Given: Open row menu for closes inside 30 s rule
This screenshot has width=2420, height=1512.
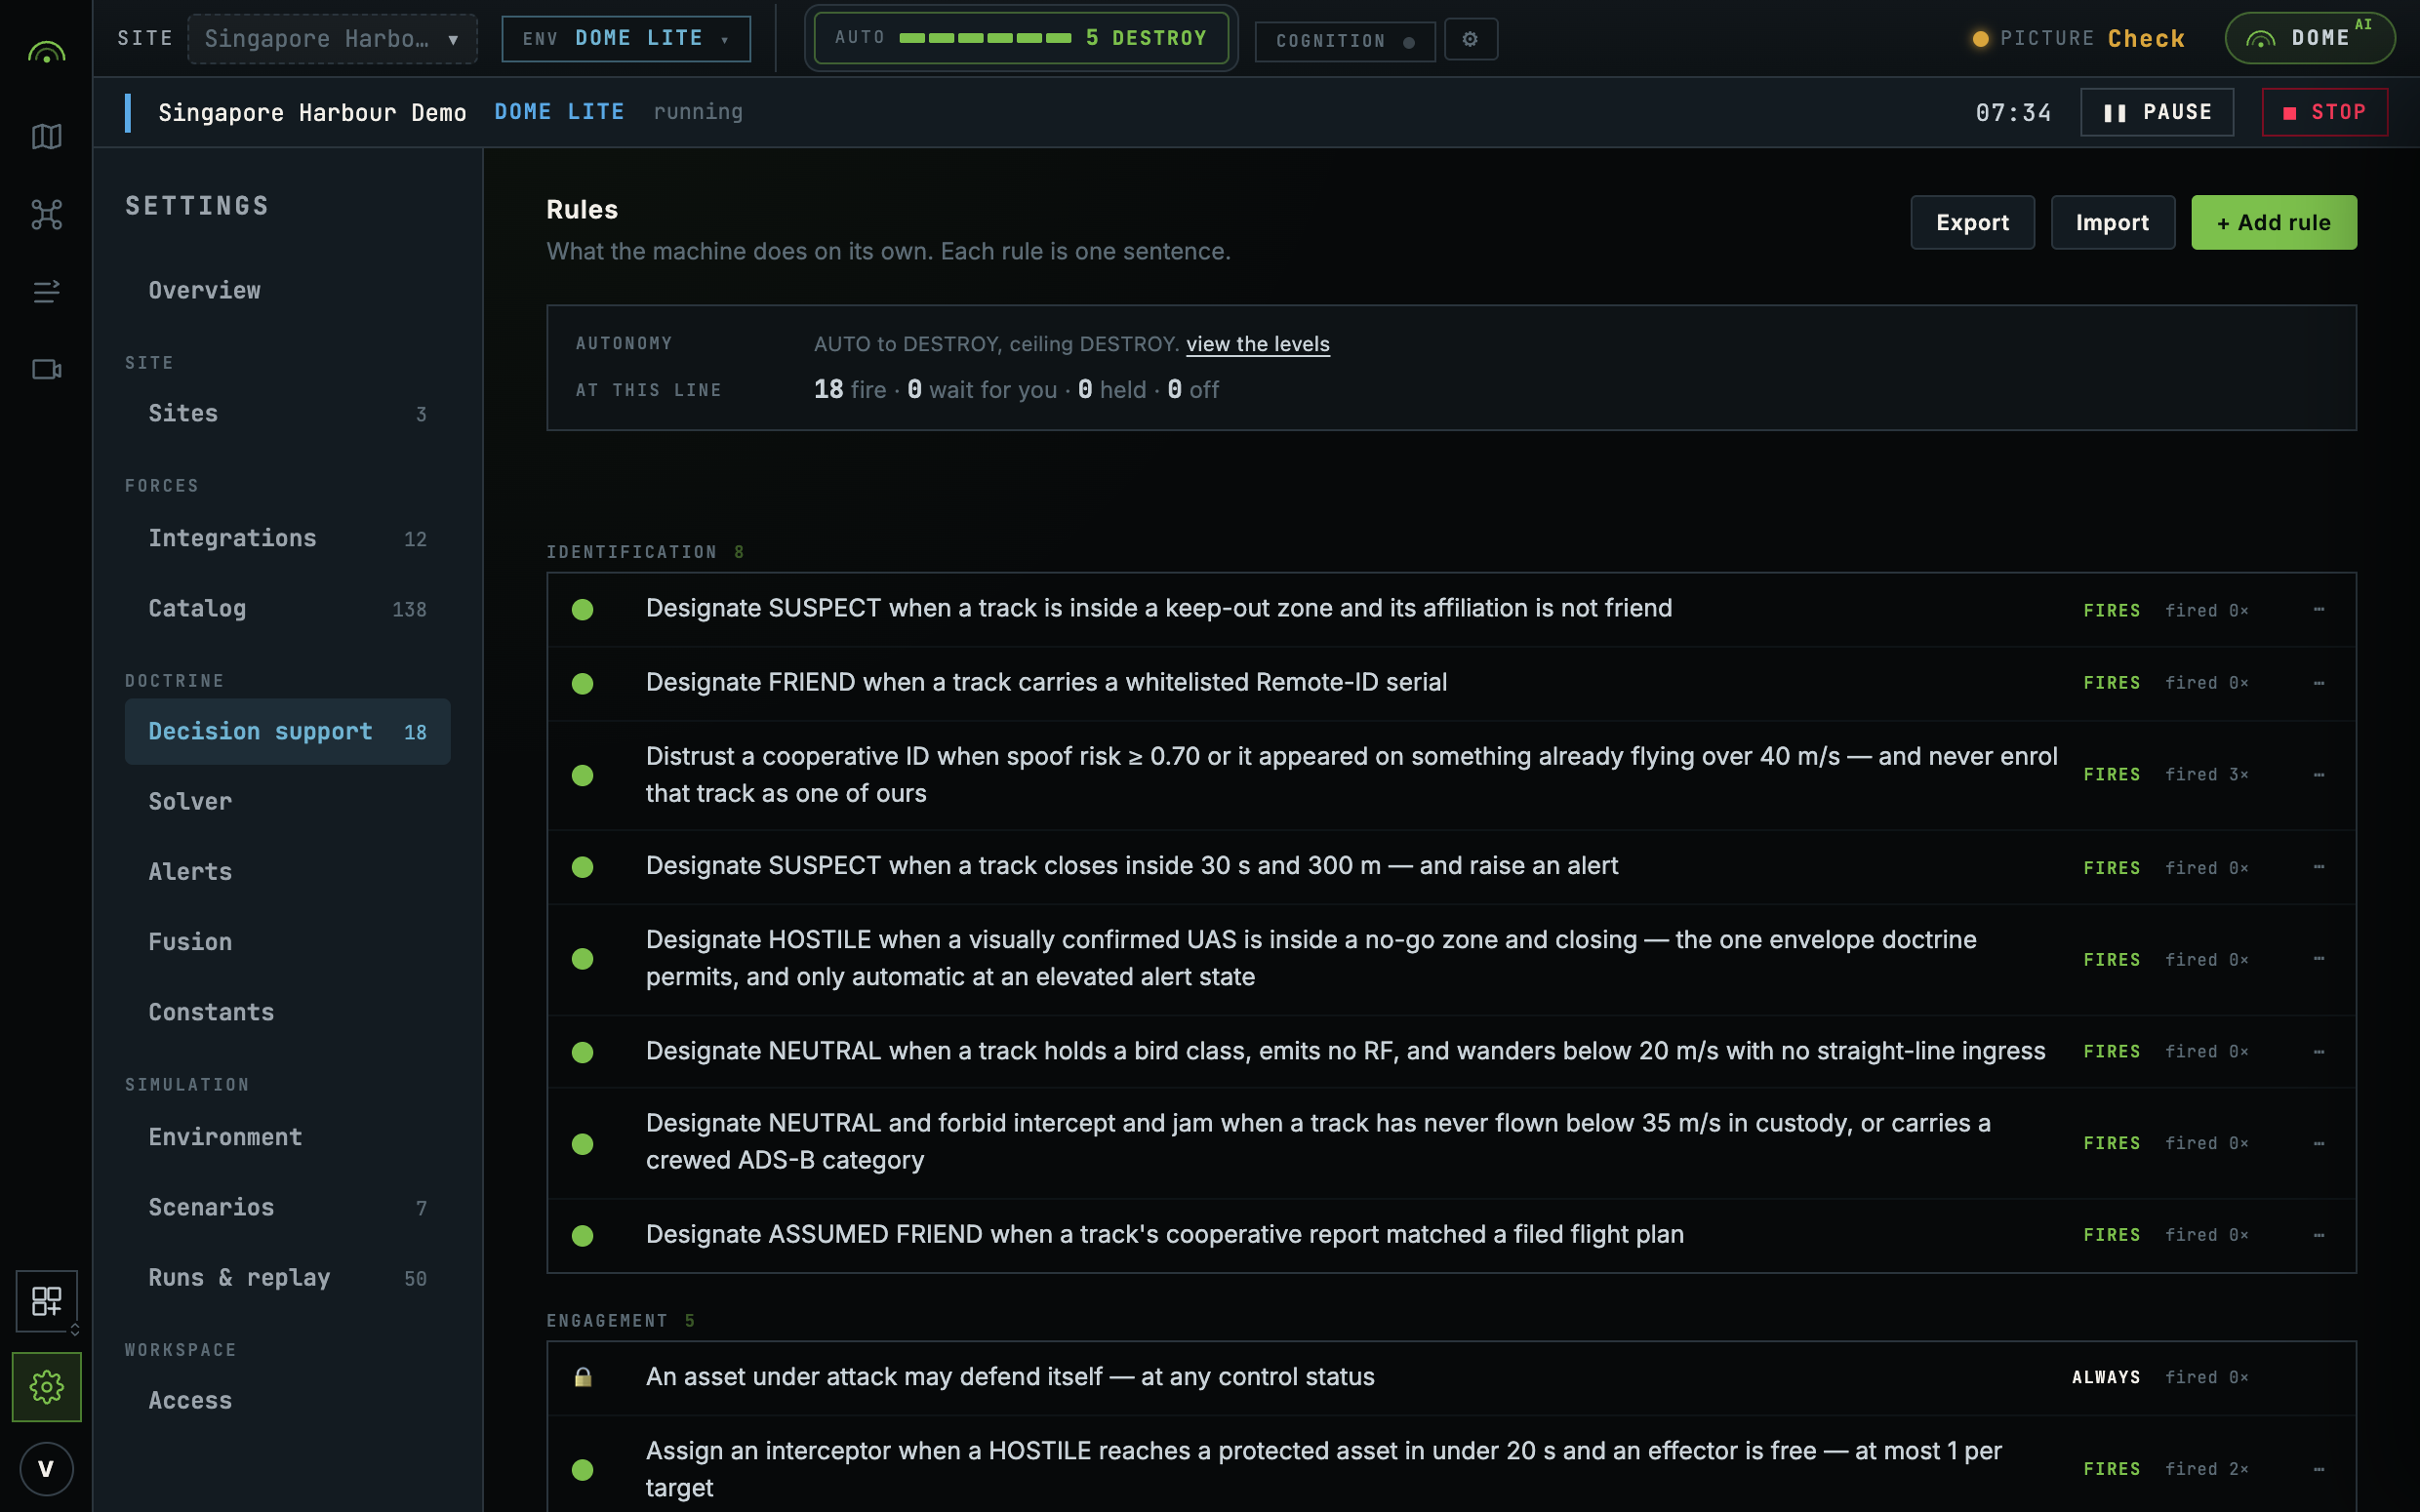Looking at the screenshot, I should pos(2319,867).
